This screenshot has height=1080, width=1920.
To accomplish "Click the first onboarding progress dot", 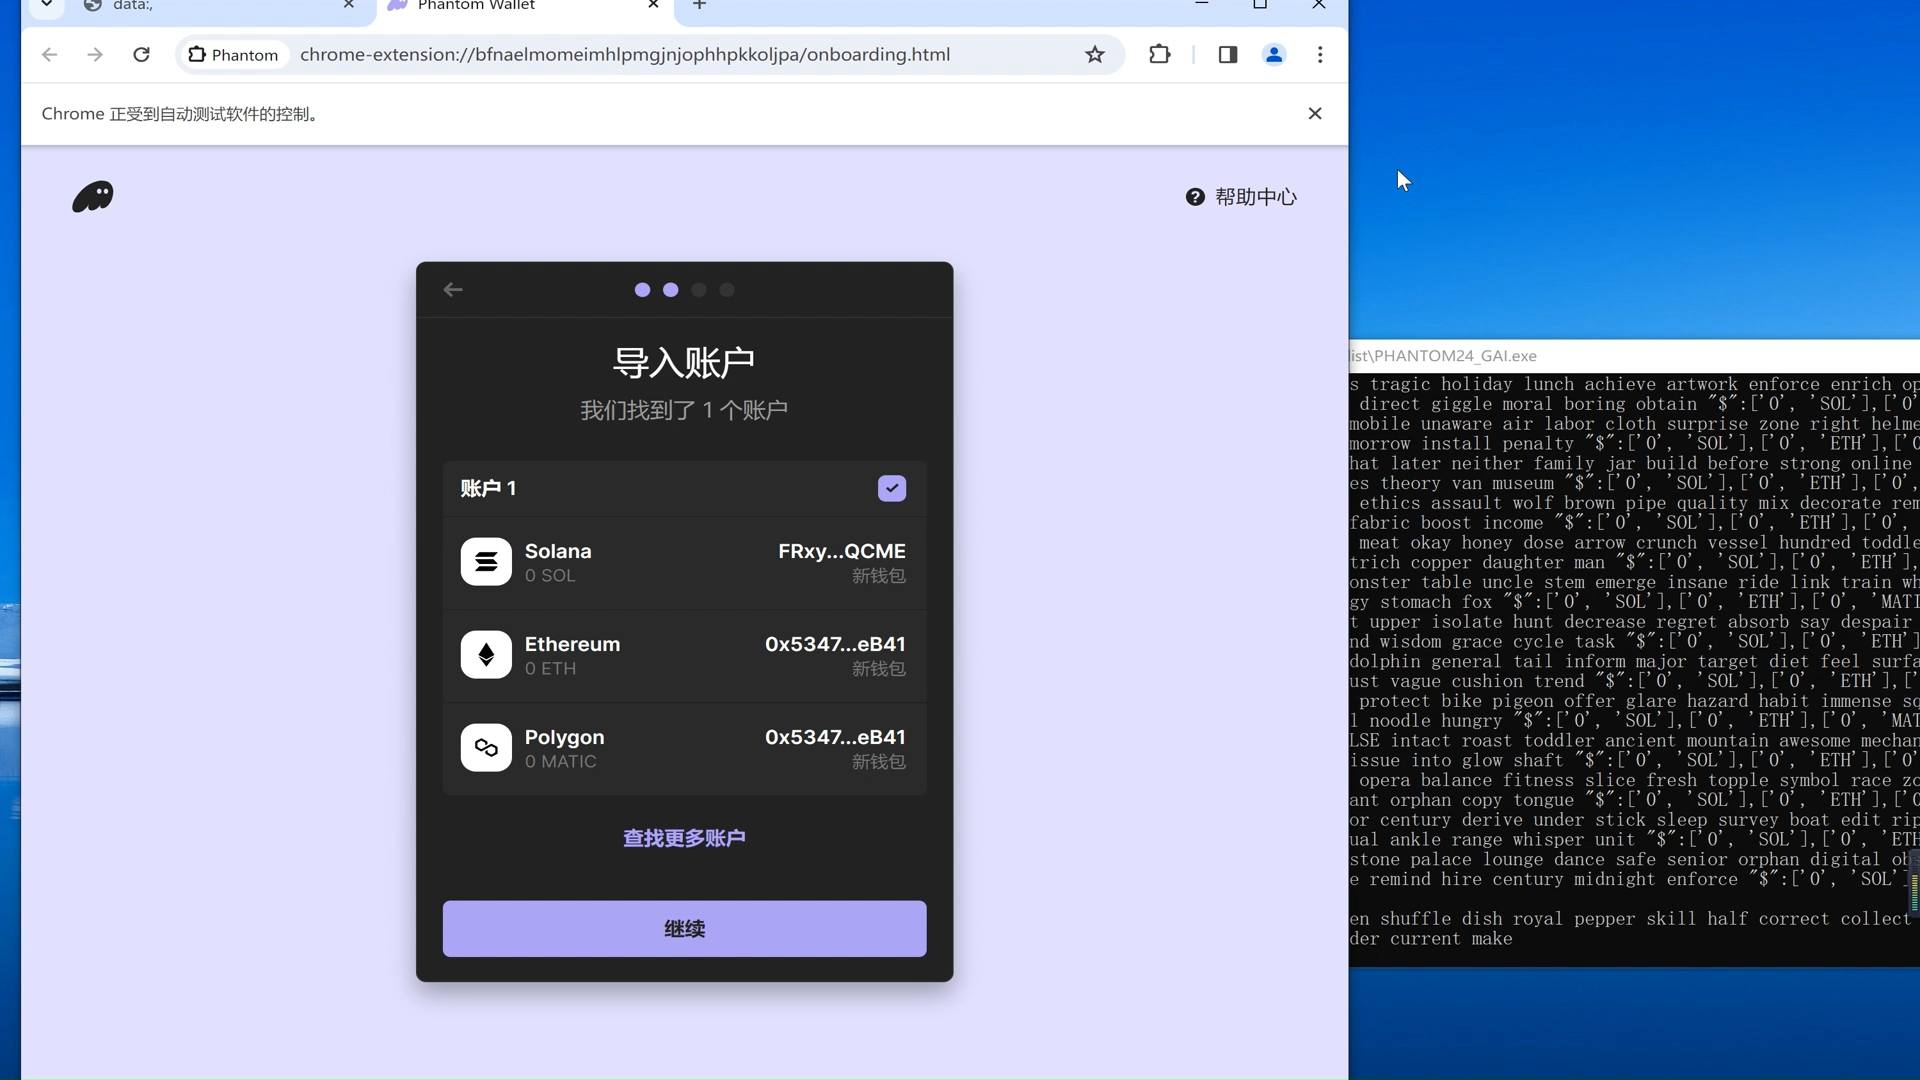I will coord(643,290).
